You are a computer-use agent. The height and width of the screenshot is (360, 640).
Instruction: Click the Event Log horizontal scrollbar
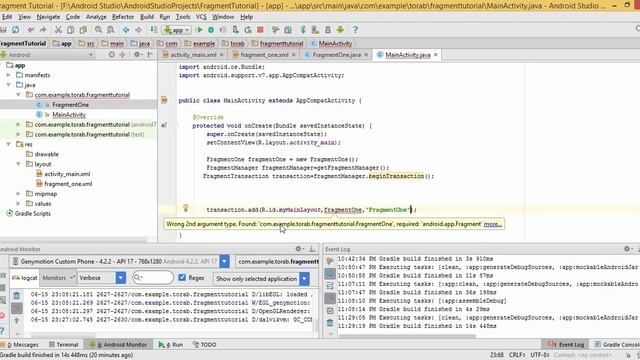tap(407, 336)
